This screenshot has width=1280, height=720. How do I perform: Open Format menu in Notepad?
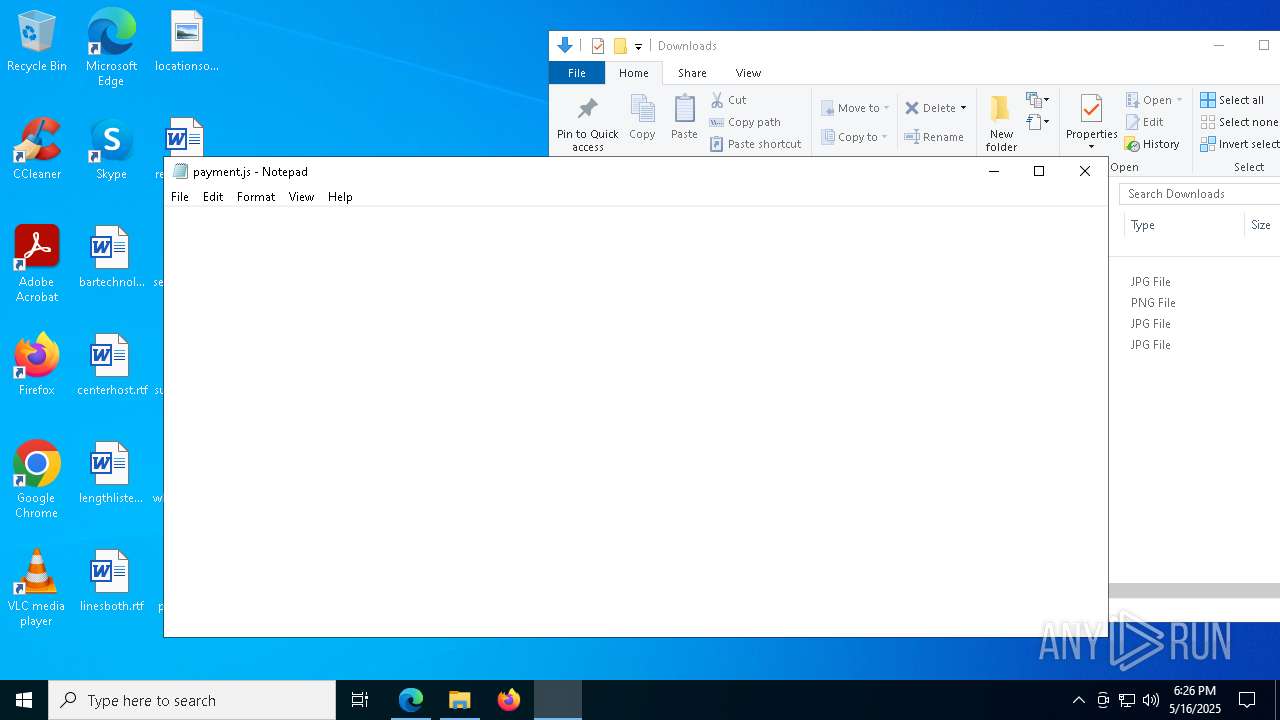pos(256,197)
